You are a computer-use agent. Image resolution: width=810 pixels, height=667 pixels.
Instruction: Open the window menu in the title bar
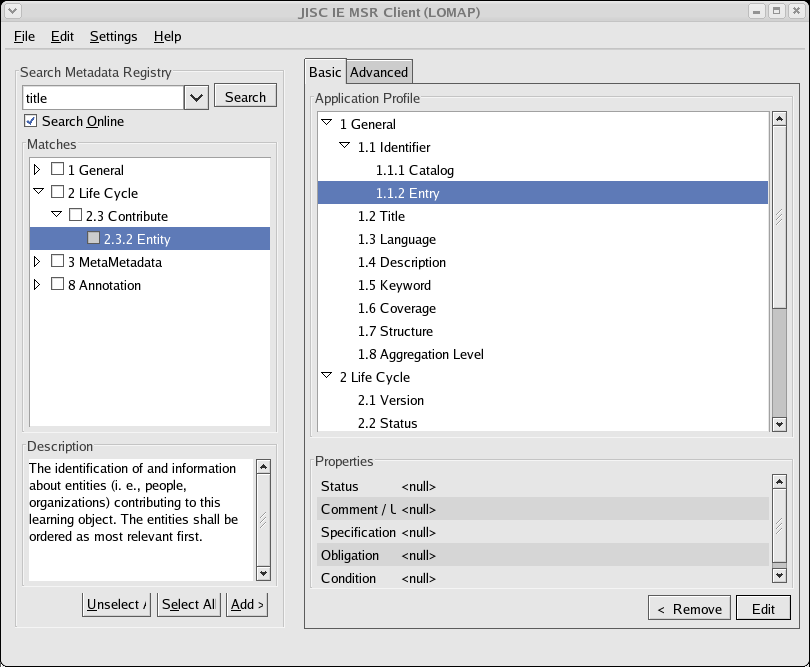click(13, 11)
